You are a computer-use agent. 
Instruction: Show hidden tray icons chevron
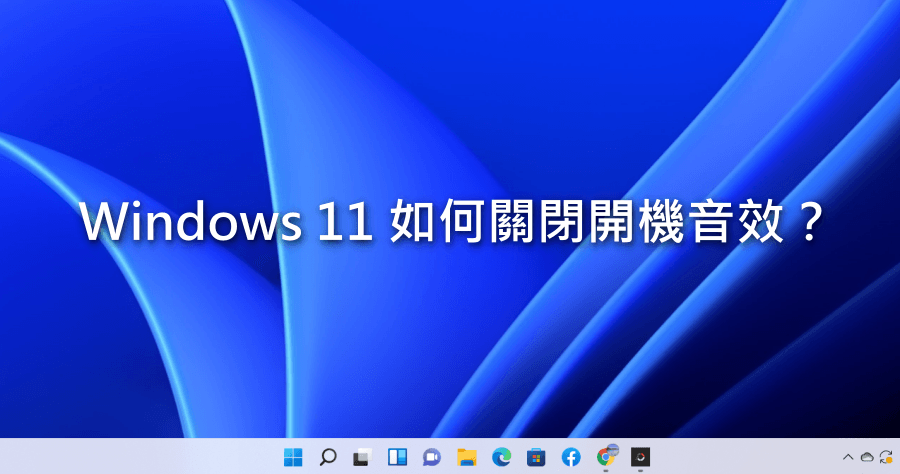coord(848,457)
